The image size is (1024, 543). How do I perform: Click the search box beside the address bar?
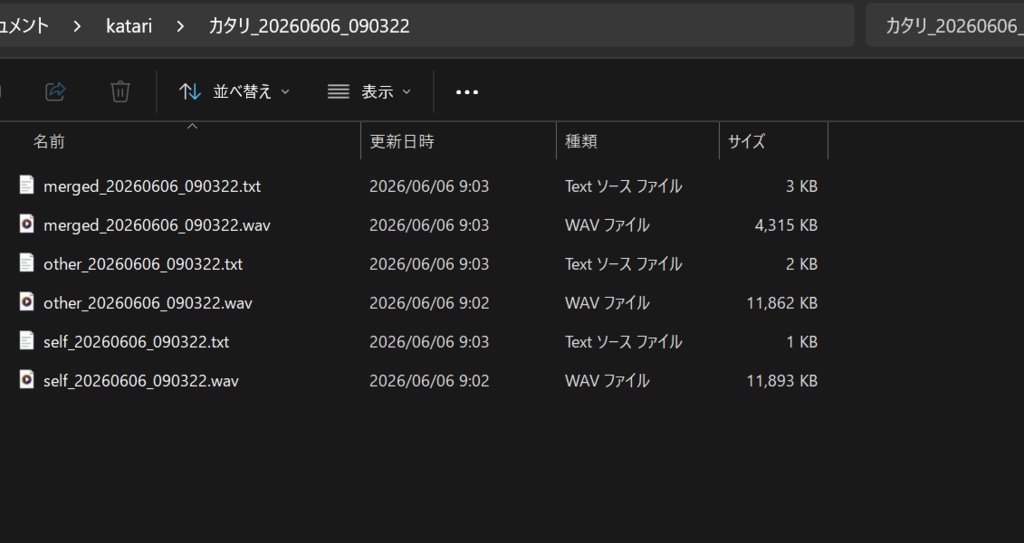point(944,25)
